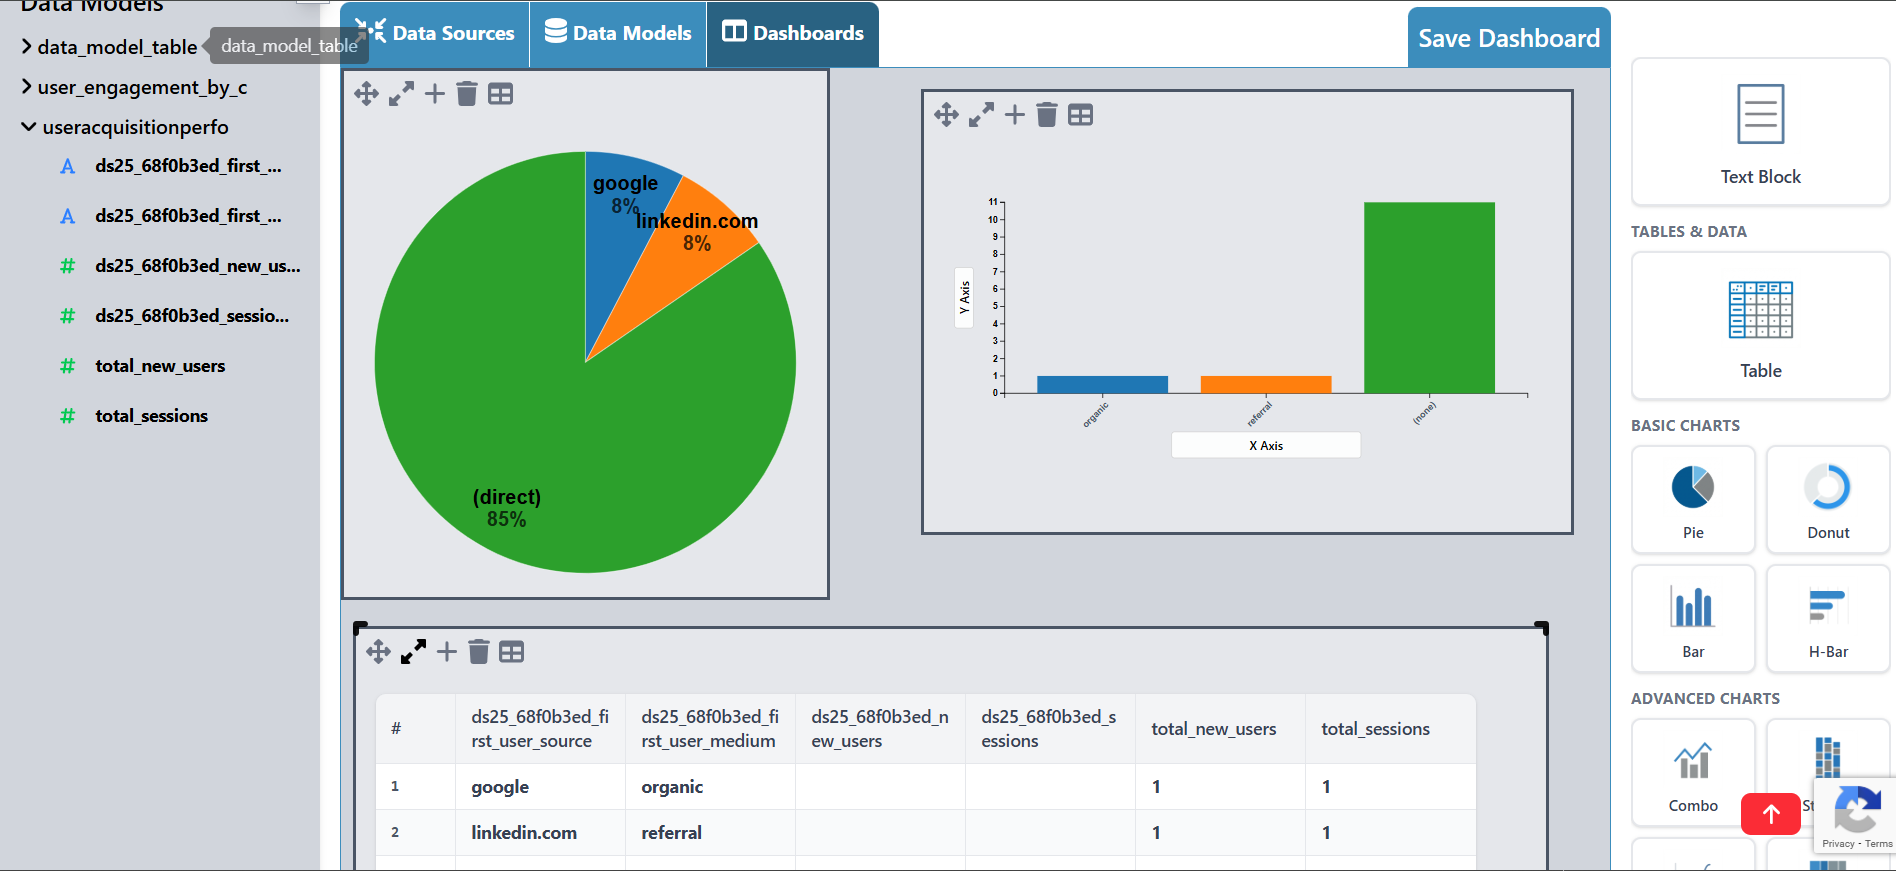The width and height of the screenshot is (1896, 871).
Task: Add an H-Bar chart from basic charts
Action: coord(1827,619)
